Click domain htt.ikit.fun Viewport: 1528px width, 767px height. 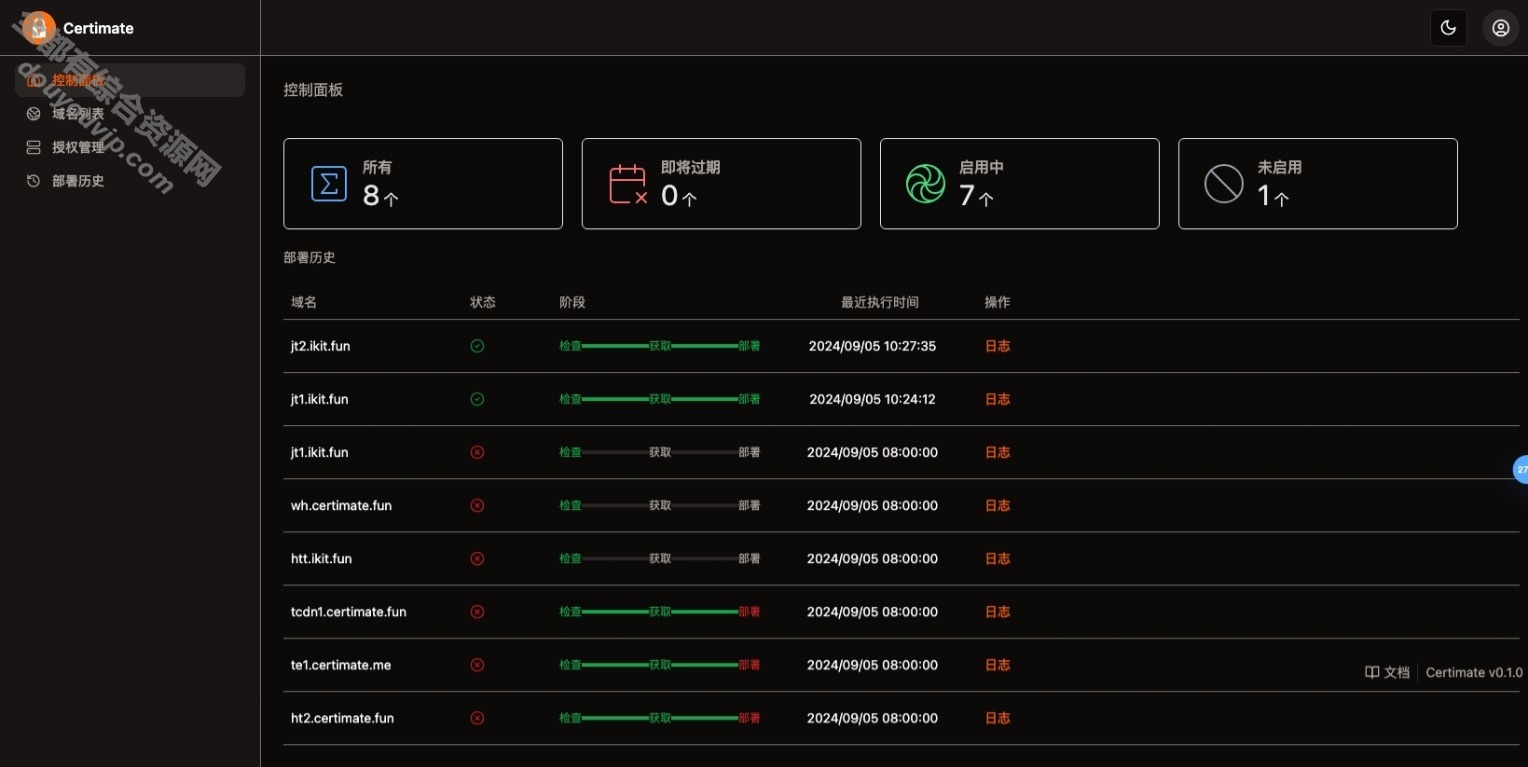[x=321, y=558]
